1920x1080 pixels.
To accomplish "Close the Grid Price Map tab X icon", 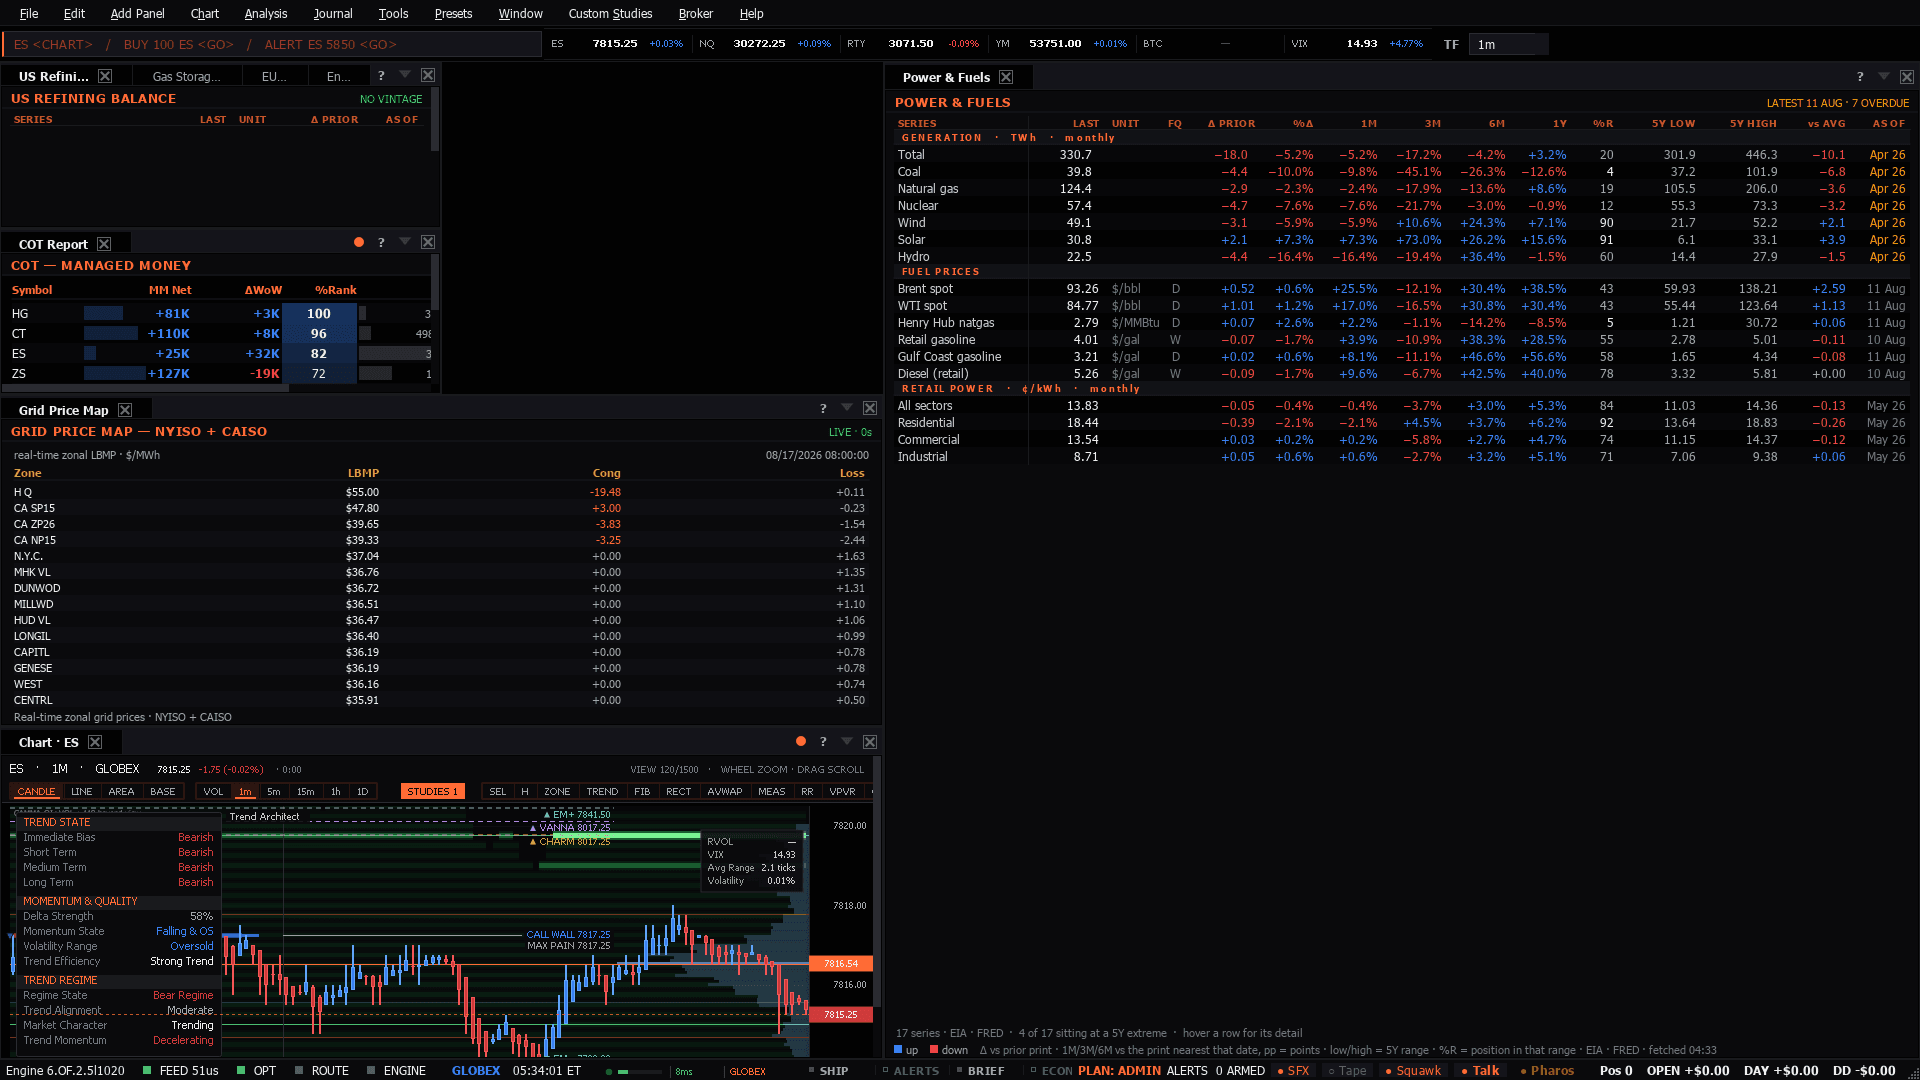I will 125,410.
